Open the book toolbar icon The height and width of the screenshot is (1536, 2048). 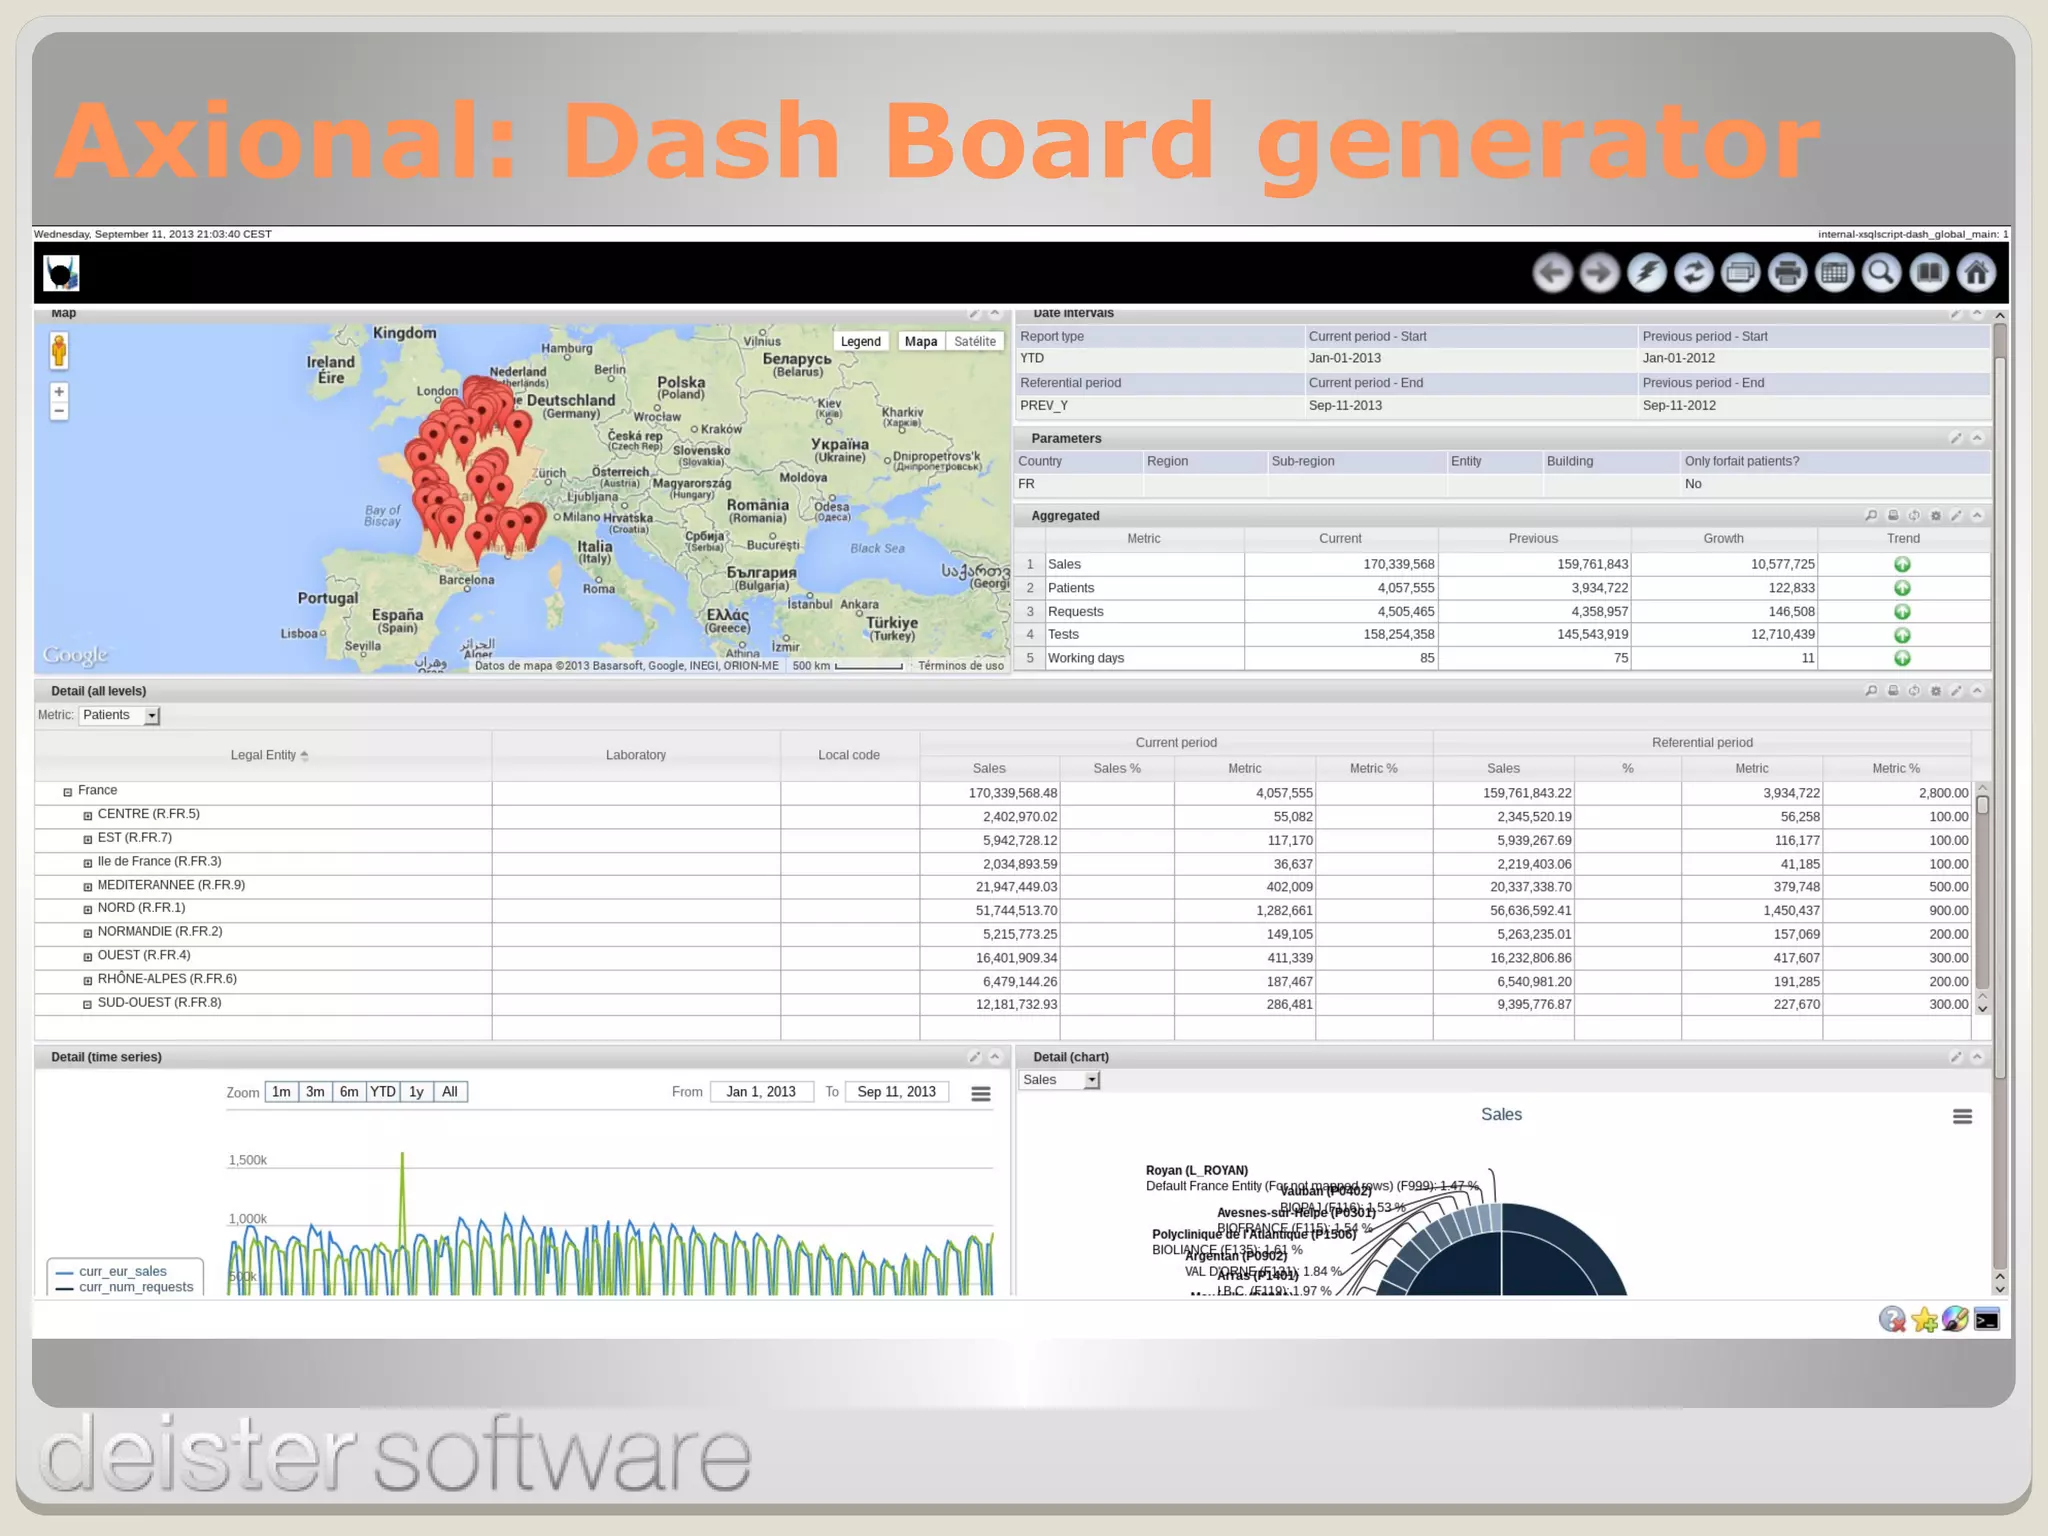point(1929,273)
